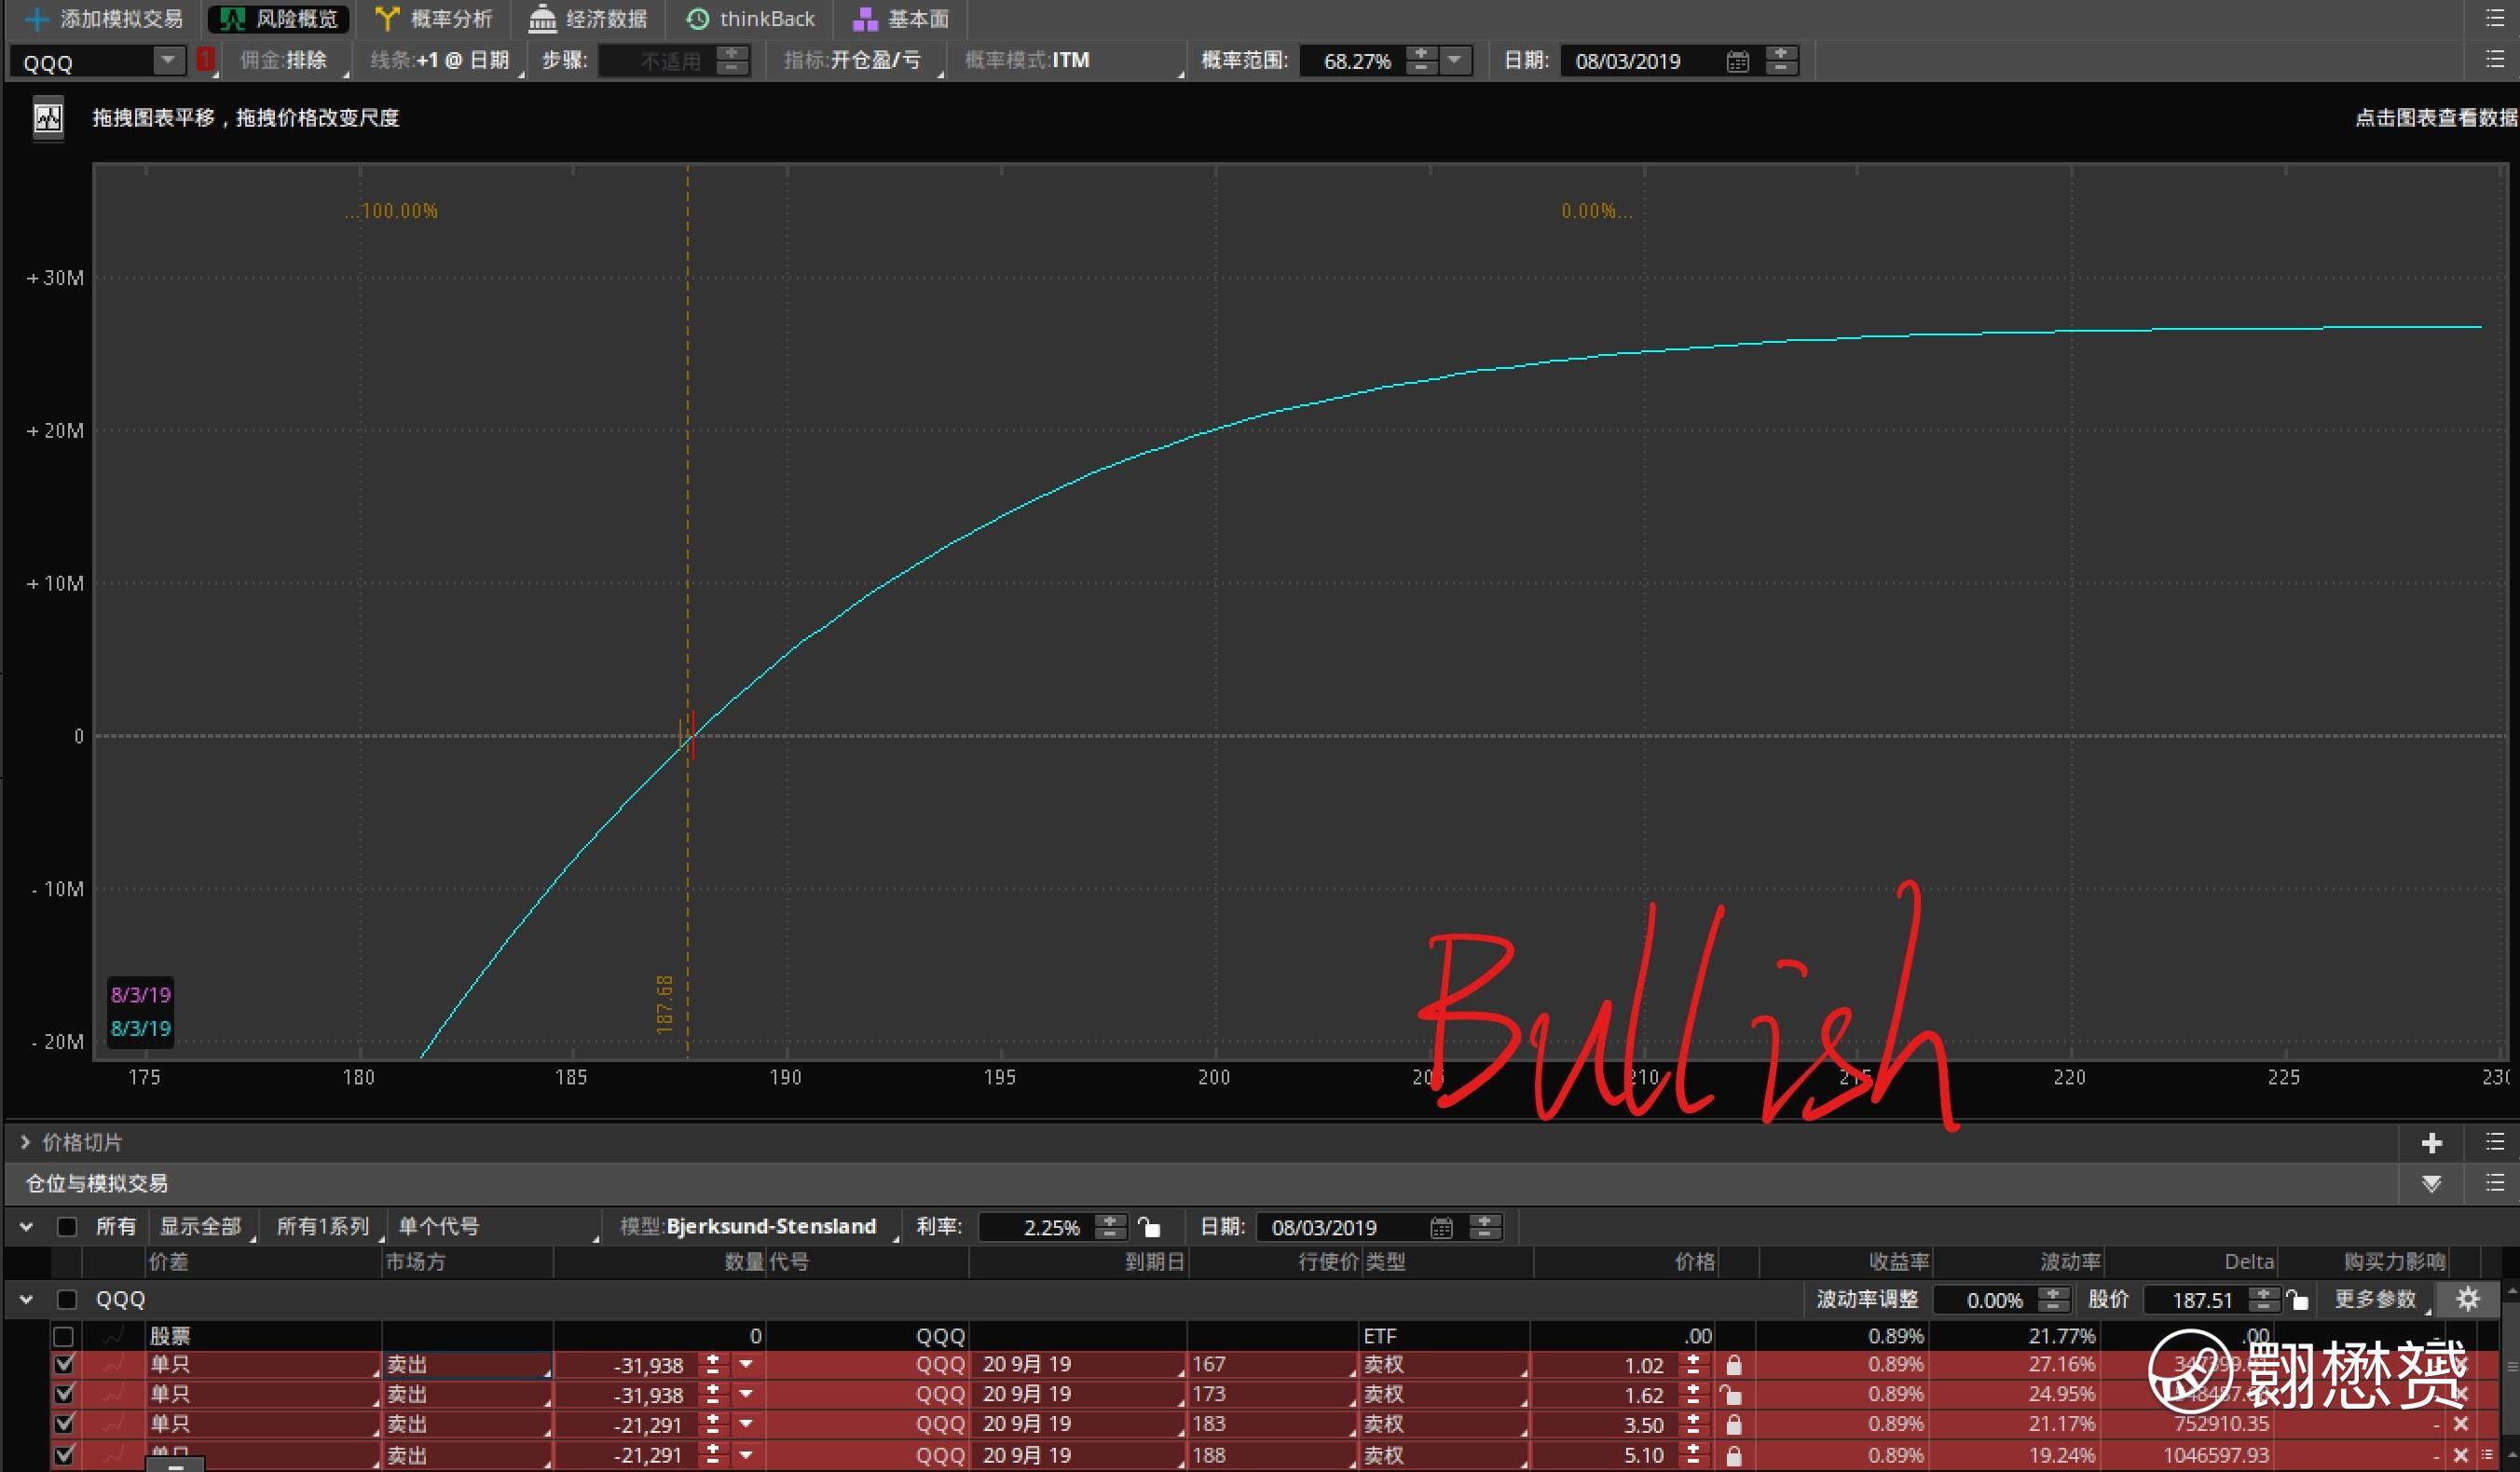Open the 经济数据 tab
Image resolution: width=2520 pixels, height=1472 pixels.
click(588, 19)
